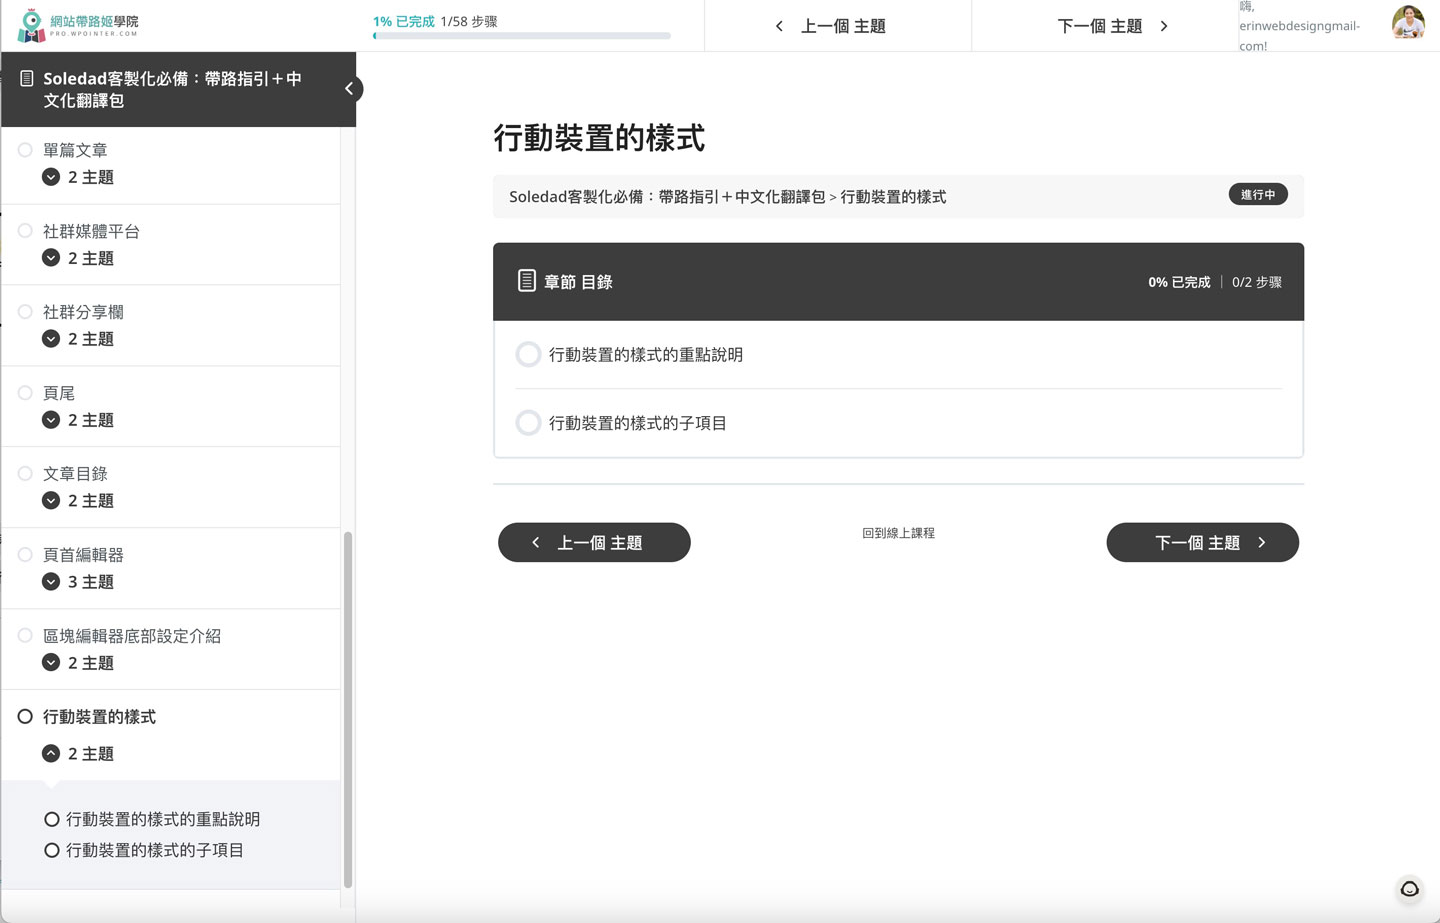The image size is (1440, 923).
Task: Click the course document icon in sidebar header
Action: (x=27, y=78)
